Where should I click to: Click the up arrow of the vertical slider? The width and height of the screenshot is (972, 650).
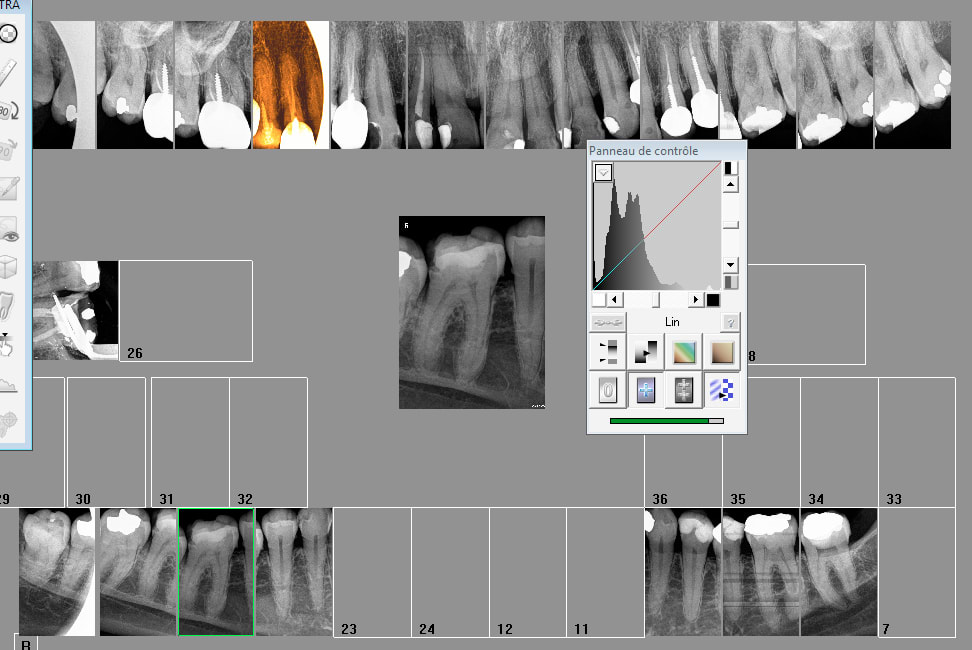(731, 185)
